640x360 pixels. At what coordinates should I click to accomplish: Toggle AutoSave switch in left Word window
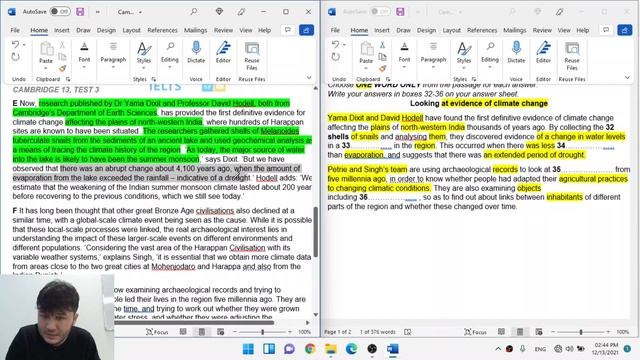[x=60, y=11]
